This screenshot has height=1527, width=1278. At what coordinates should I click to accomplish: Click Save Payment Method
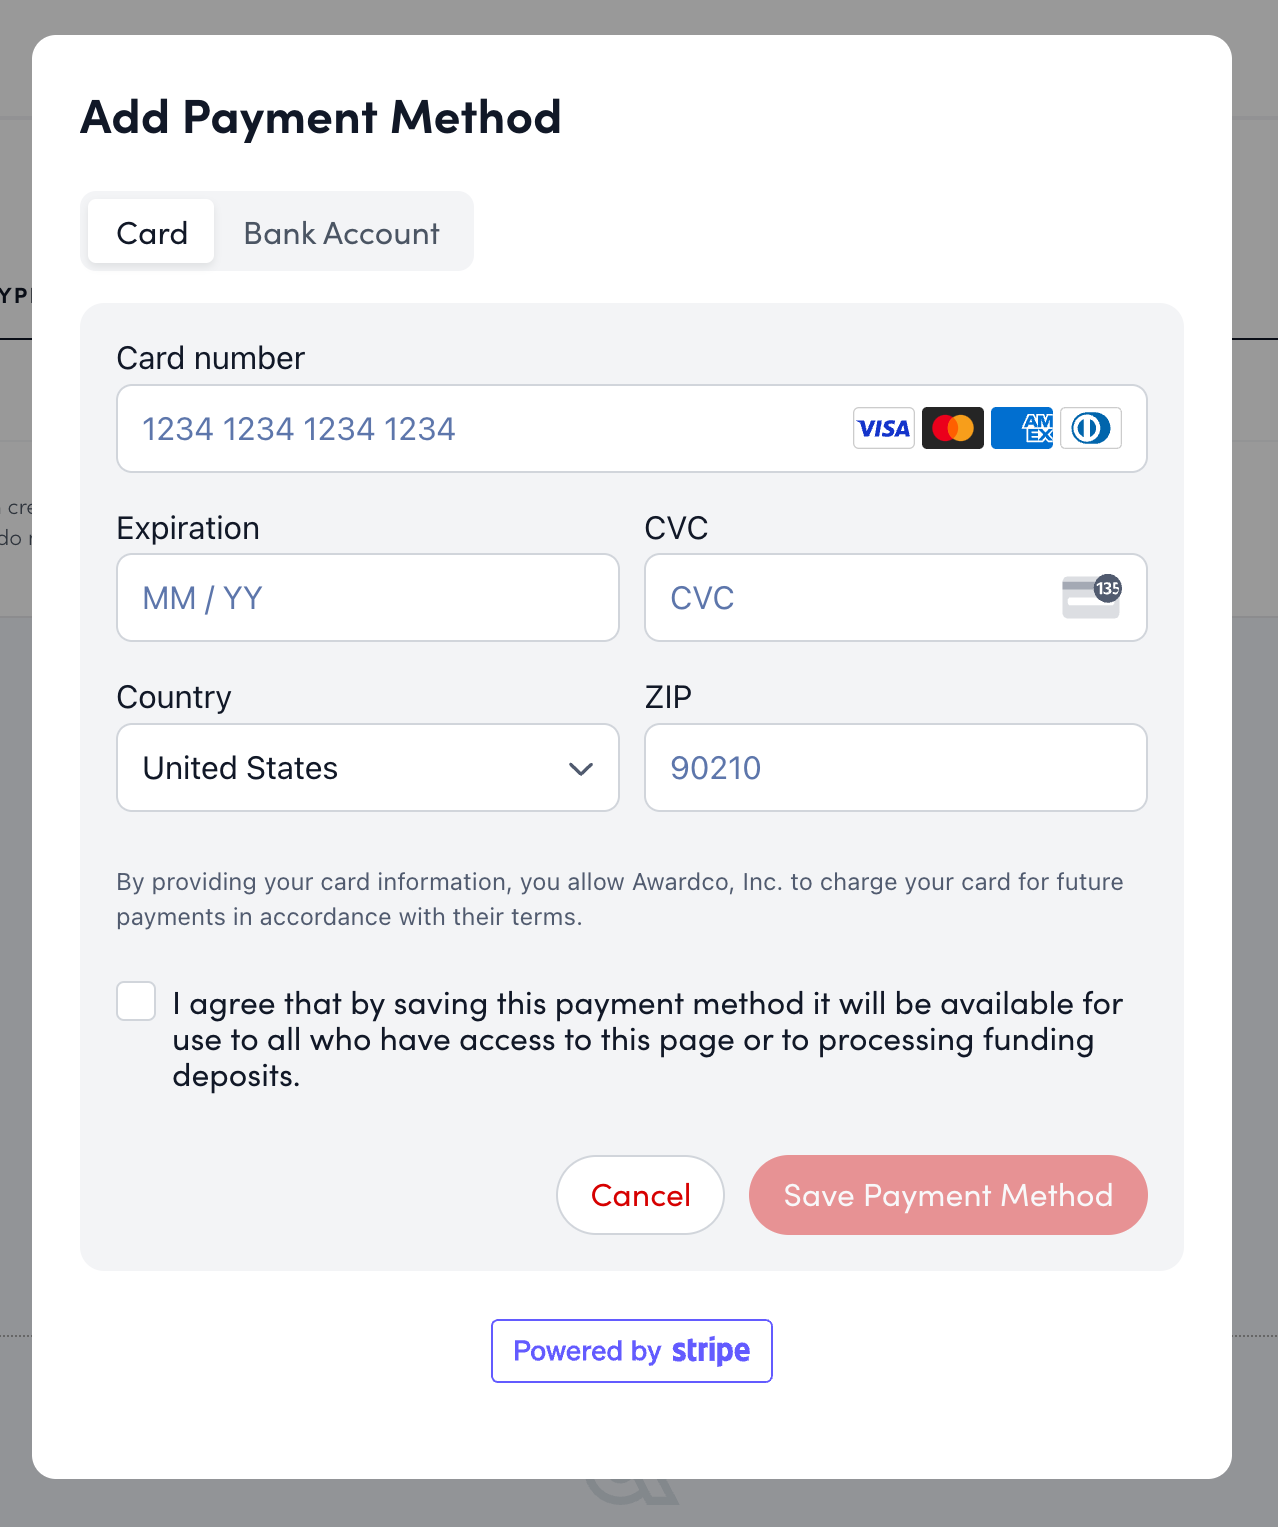(x=947, y=1195)
